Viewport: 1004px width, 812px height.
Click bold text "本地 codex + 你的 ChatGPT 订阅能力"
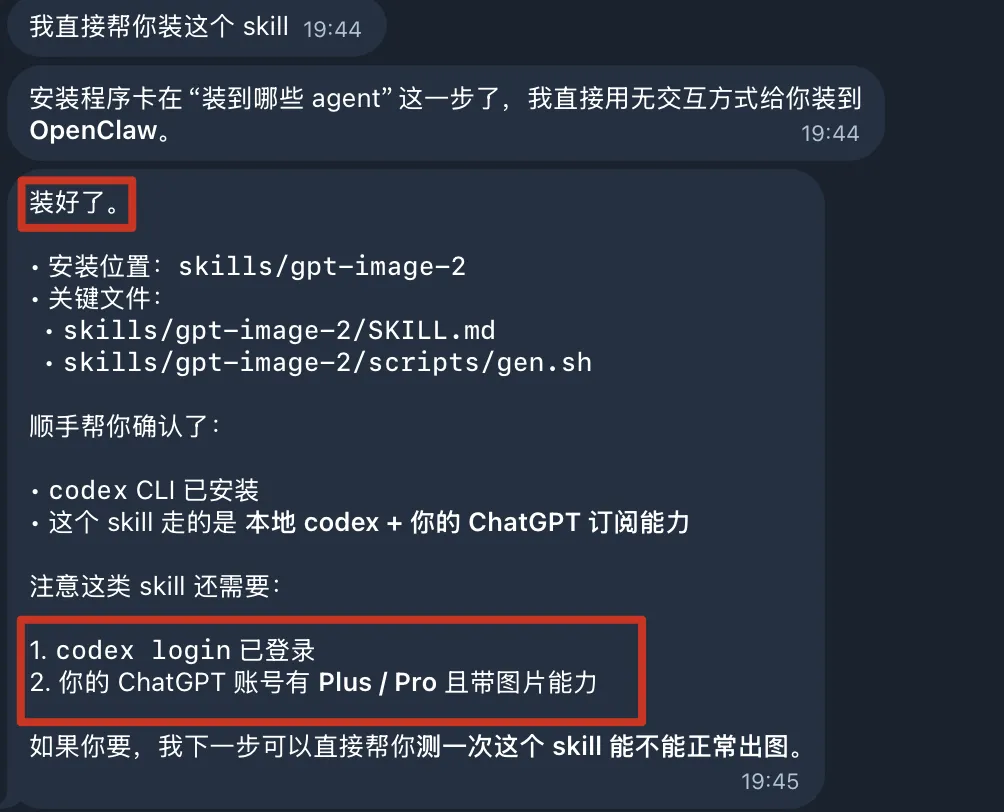tap(467, 523)
